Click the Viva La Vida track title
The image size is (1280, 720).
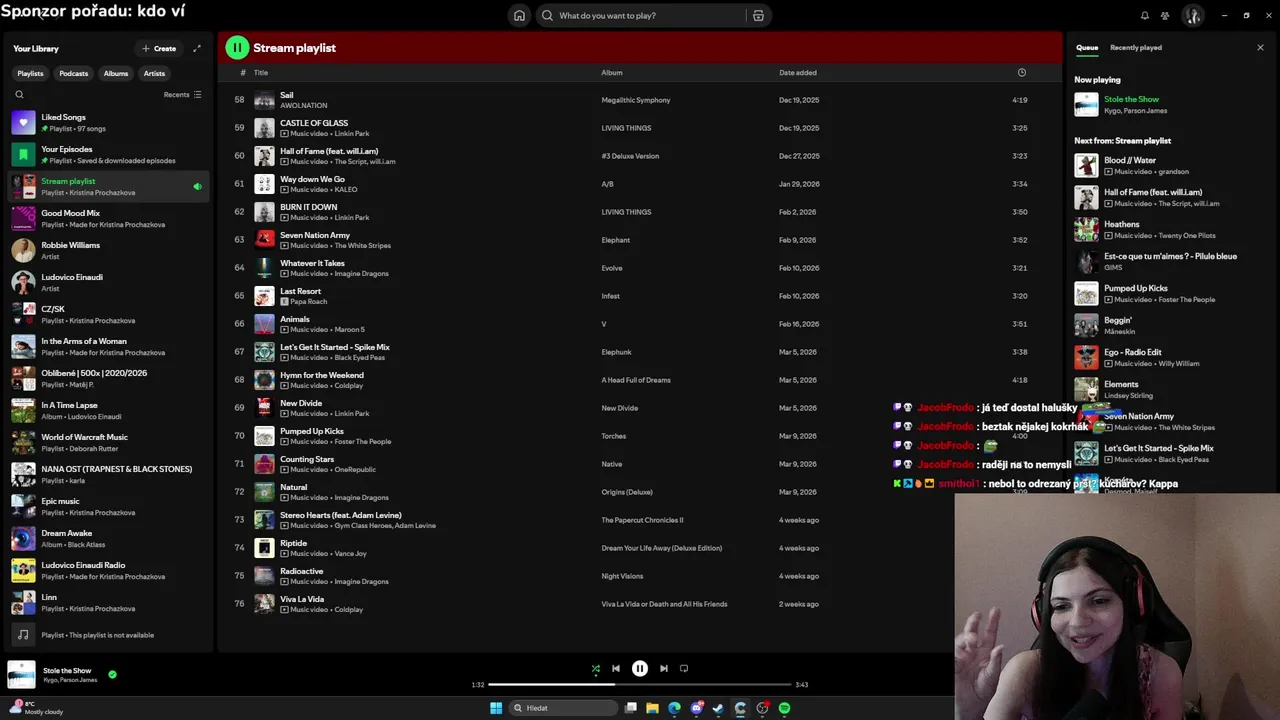pyautogui.click(x=302, y=599)
